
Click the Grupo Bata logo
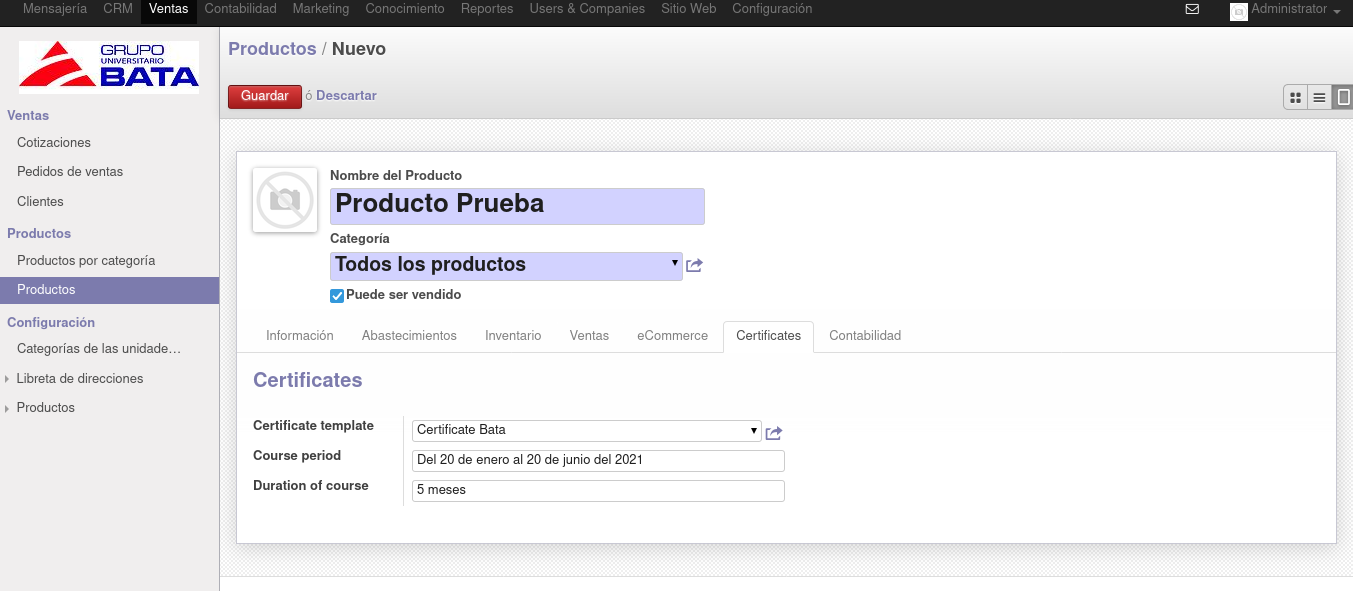click(109, 65)
